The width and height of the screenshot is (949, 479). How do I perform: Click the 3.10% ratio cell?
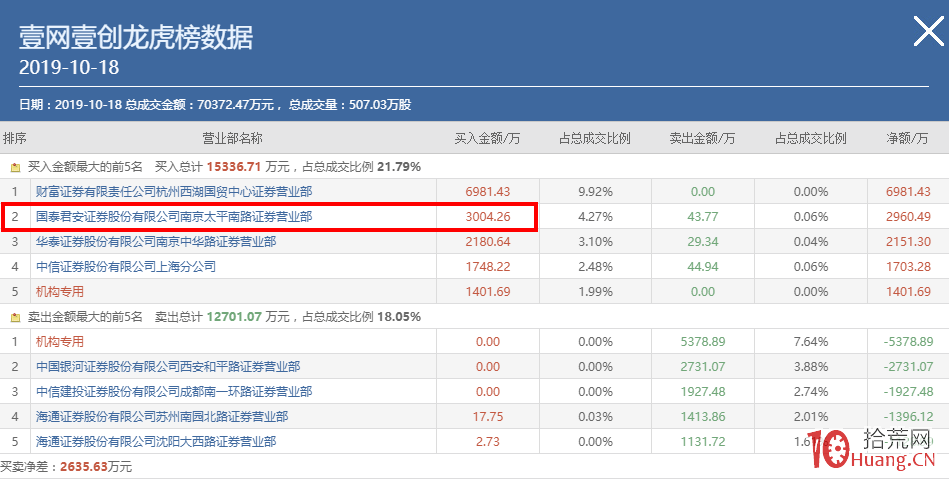pyautogui.click(x=595, y=242)
